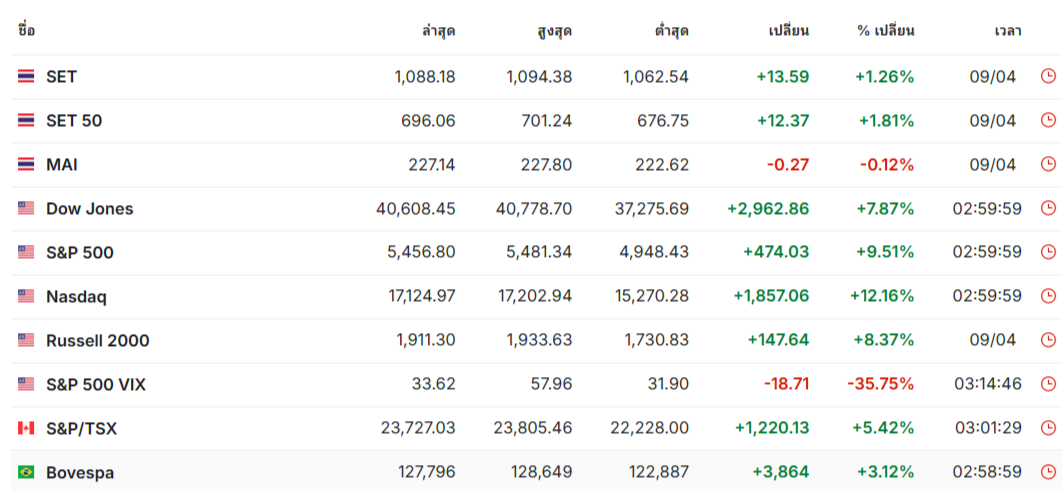This screenshot has height=491, width=1062.
Task: Click the clock icon in the SET row
Action: coord(1048,76)
